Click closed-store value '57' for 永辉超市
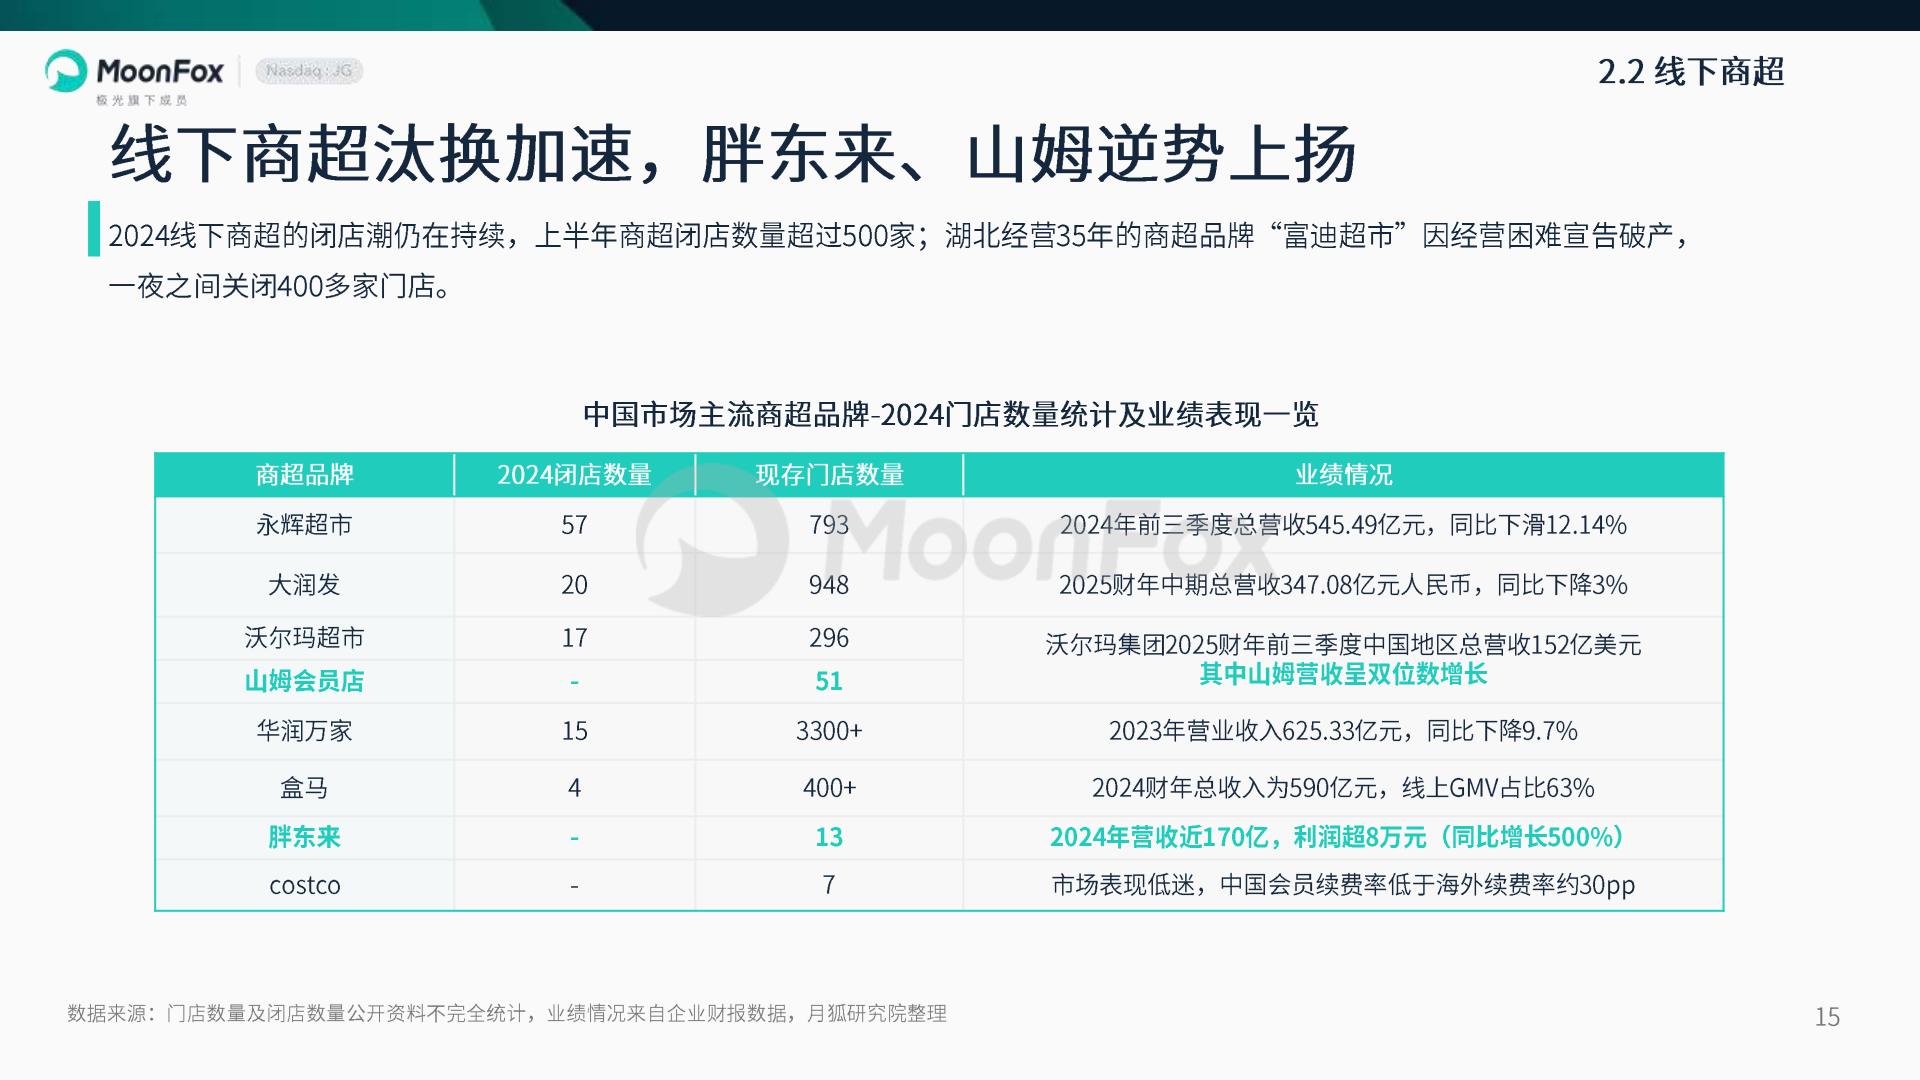The image size is (1920, 1080). 574,525
